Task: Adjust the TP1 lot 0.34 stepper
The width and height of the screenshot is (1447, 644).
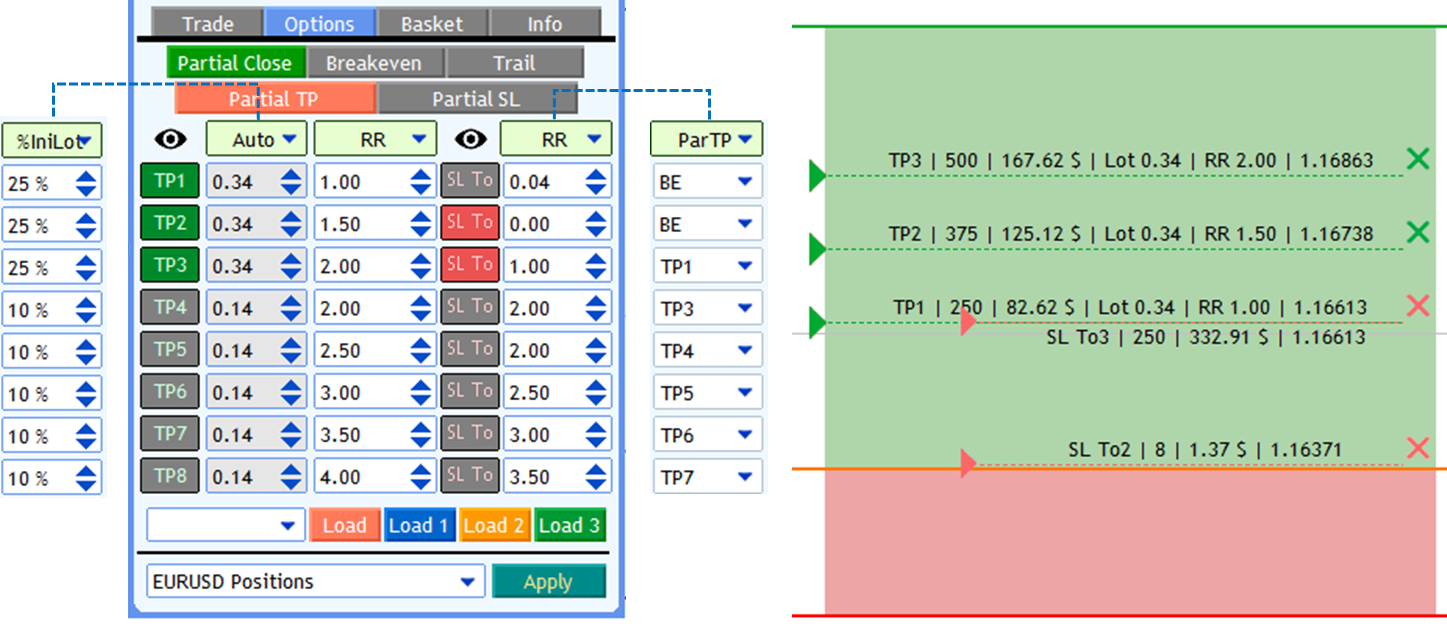Action: (x=292, y=182)
